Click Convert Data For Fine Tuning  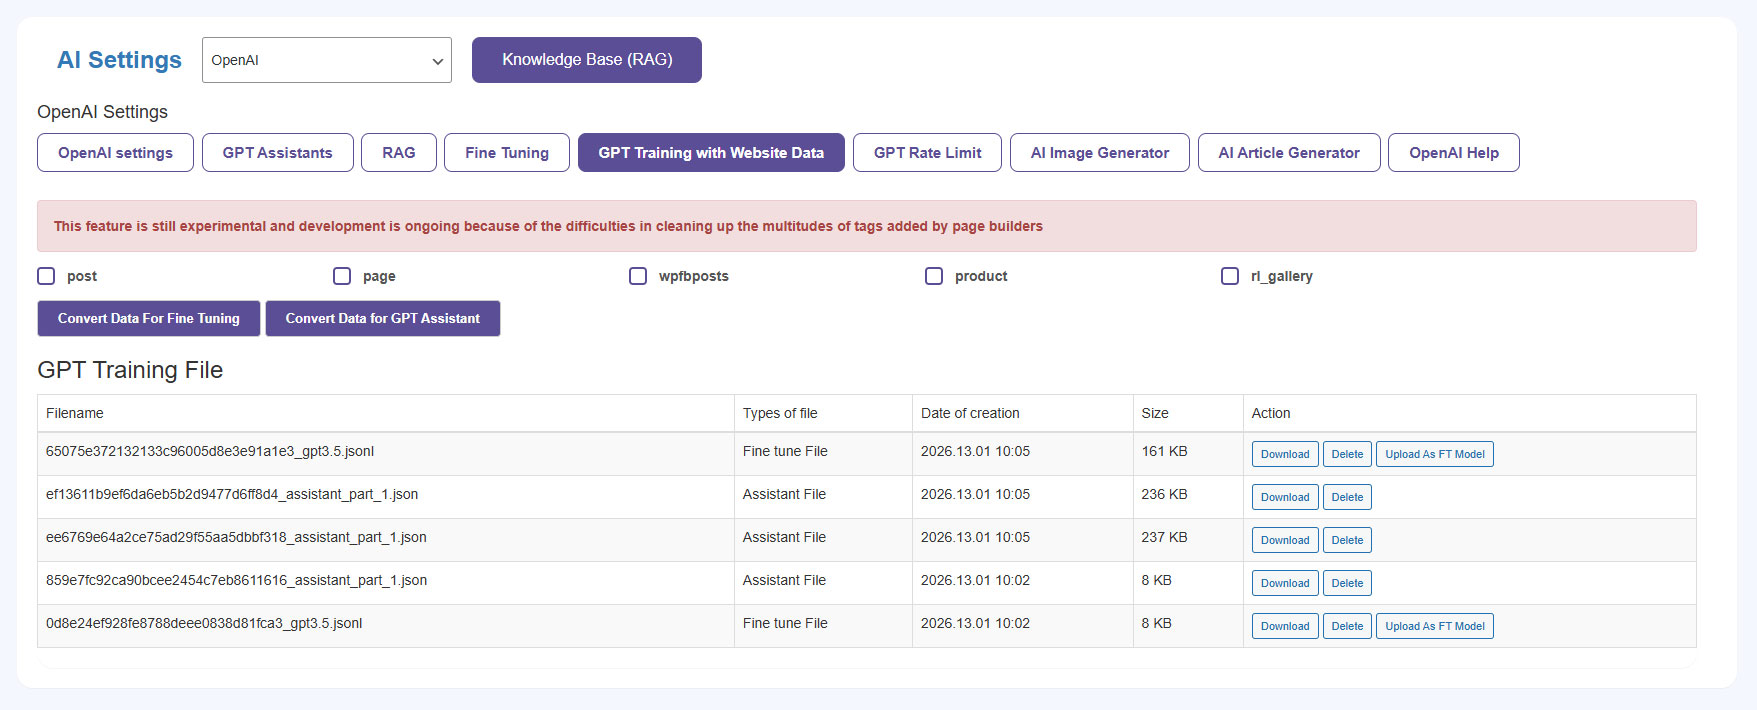149,319
